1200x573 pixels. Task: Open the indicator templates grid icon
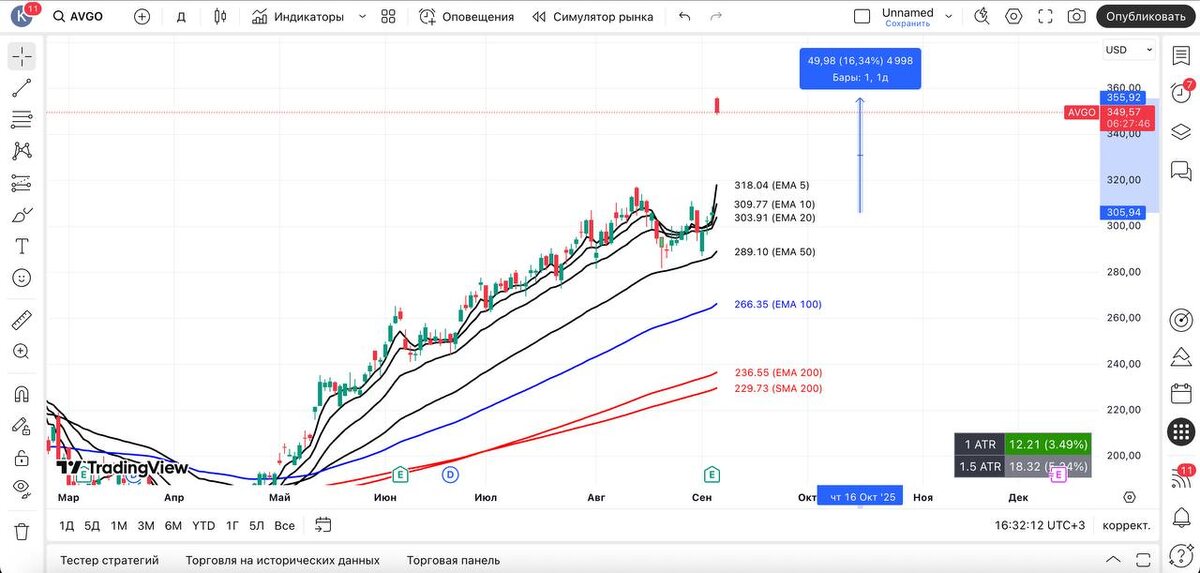point(389,16)
